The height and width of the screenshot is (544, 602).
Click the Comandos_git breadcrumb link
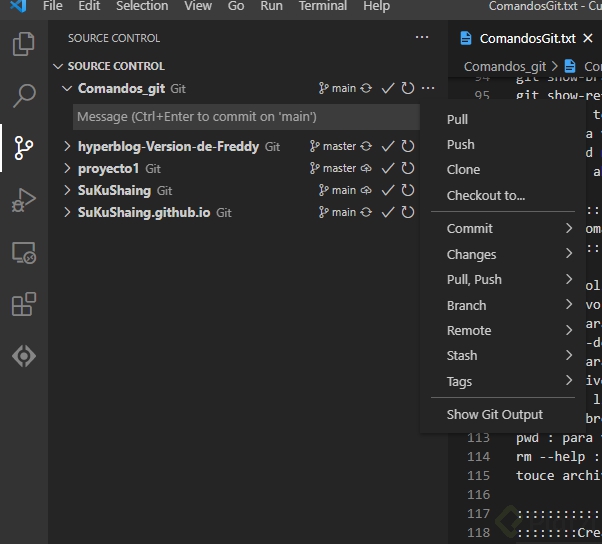(x=504, y=67)
